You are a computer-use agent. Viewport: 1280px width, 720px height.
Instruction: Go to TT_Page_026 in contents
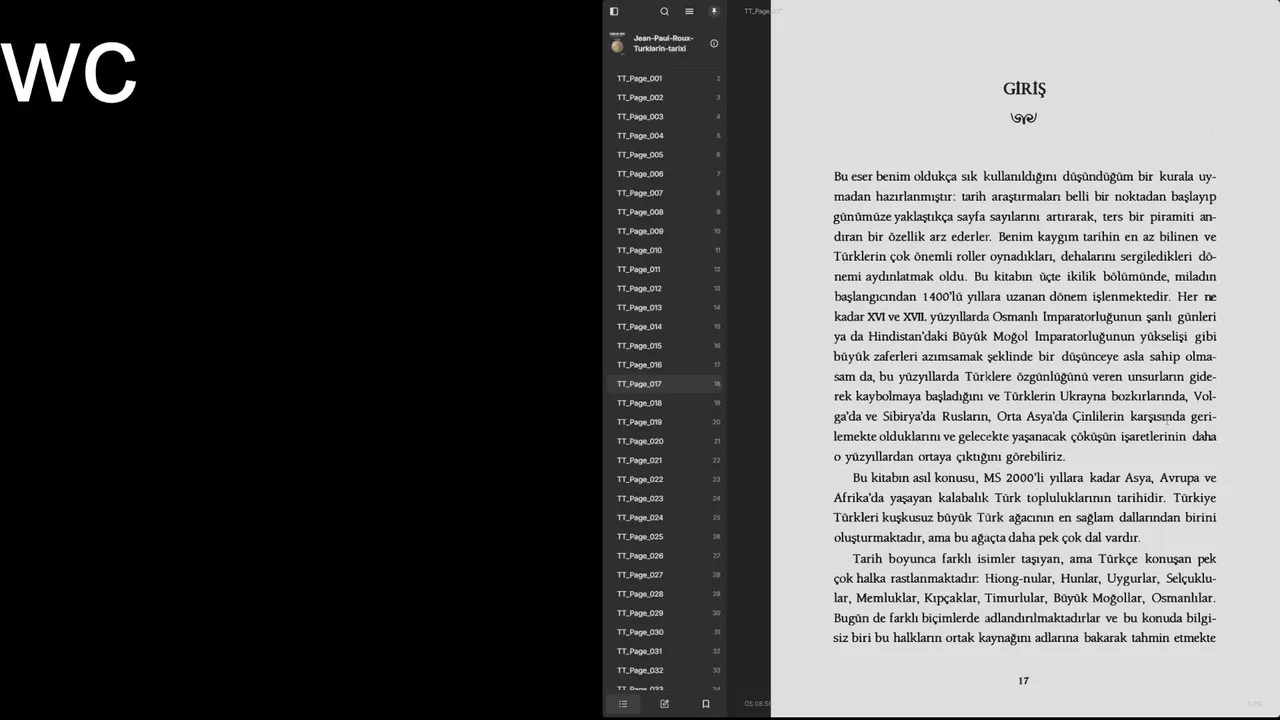(665, 555)
